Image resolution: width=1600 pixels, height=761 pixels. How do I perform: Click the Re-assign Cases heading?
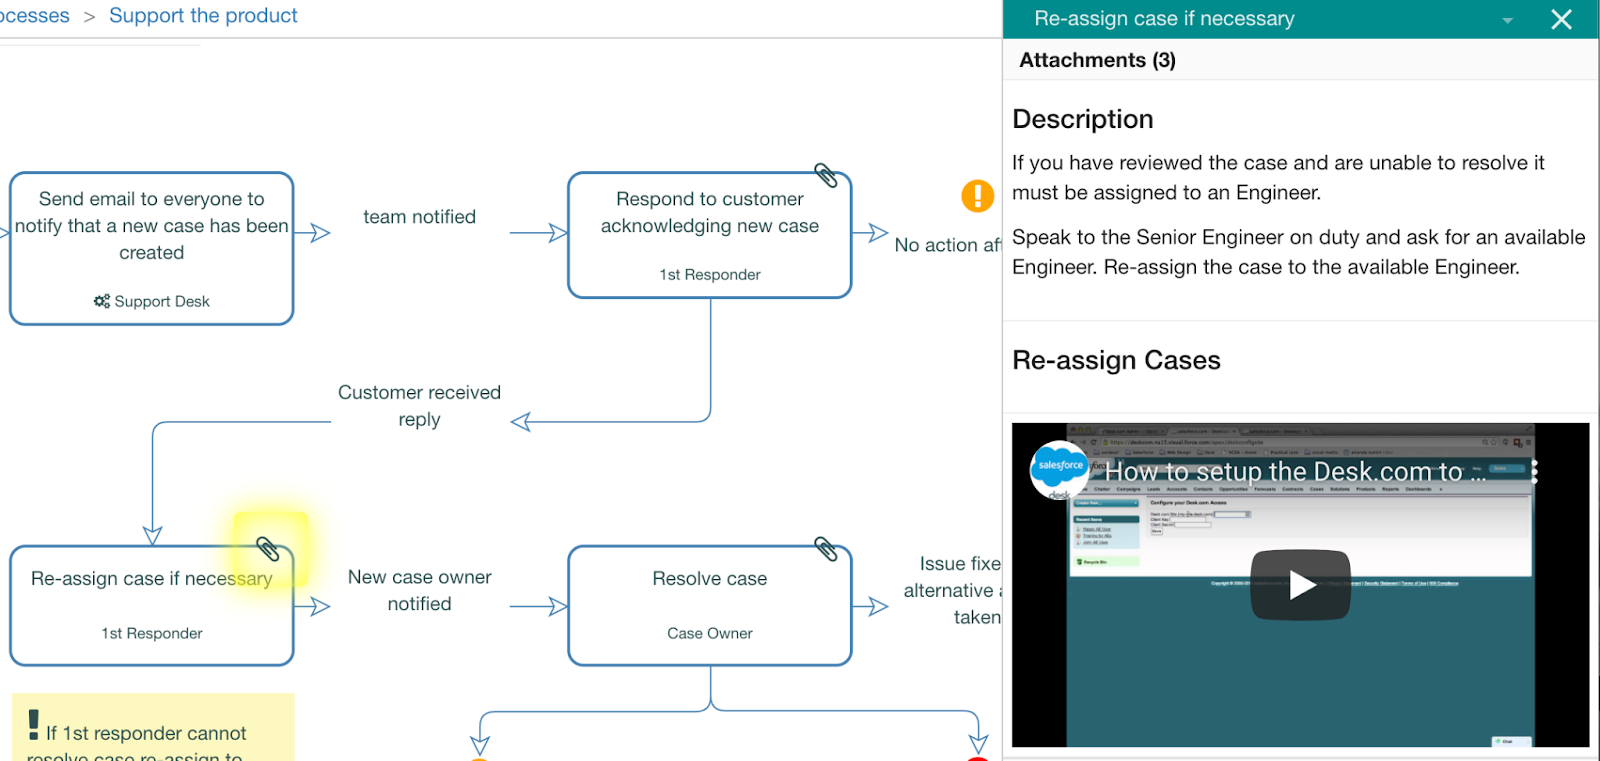pos(1116,360)
